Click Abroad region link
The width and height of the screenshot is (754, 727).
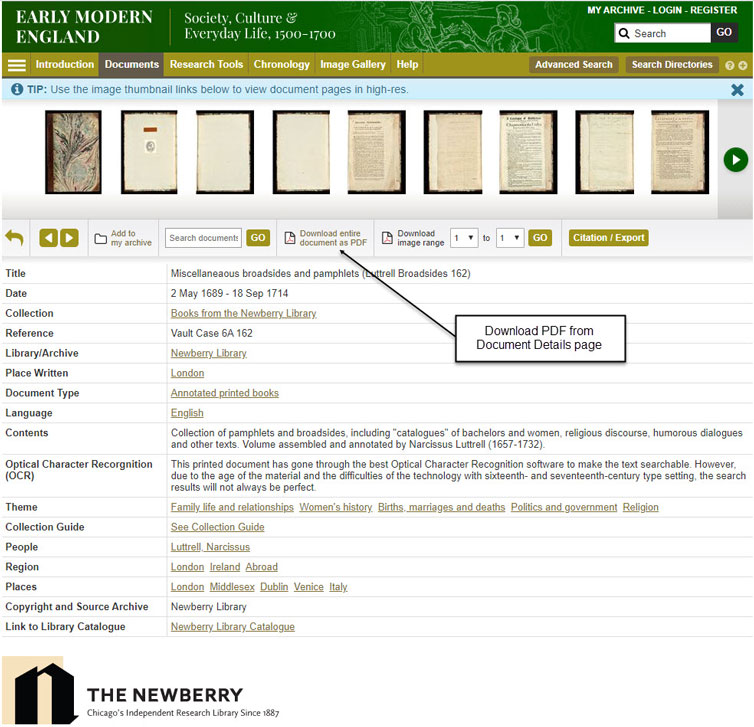click(x=262, y=567)
